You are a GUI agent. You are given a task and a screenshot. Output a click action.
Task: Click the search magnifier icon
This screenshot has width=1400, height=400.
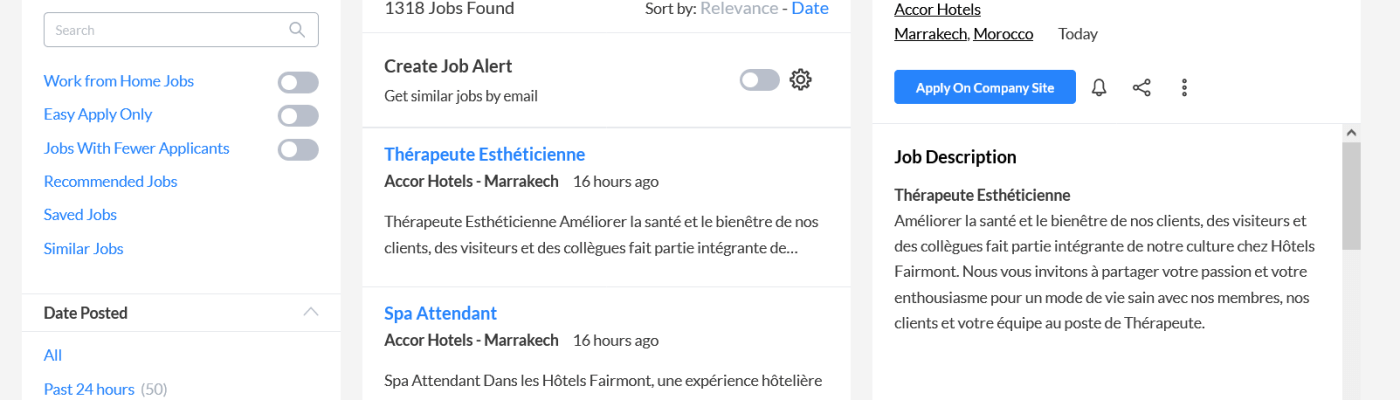coord(297,30)
